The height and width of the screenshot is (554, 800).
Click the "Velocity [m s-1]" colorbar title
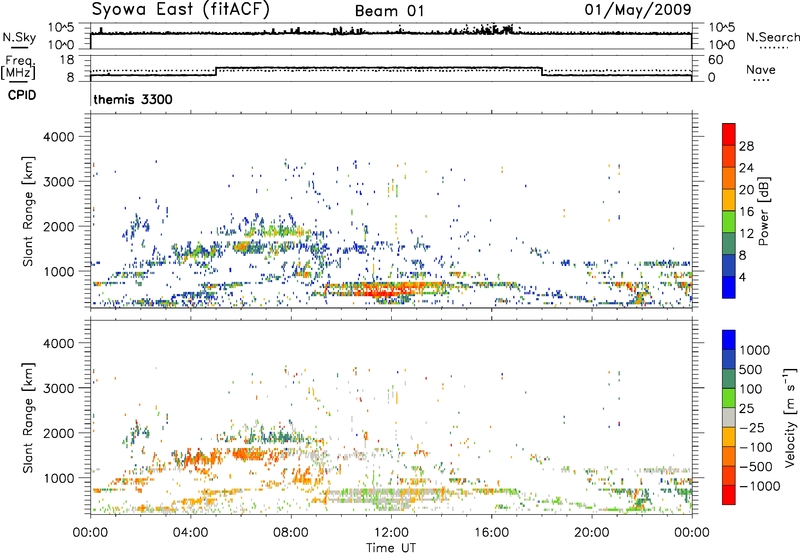[x=790, y=417]
